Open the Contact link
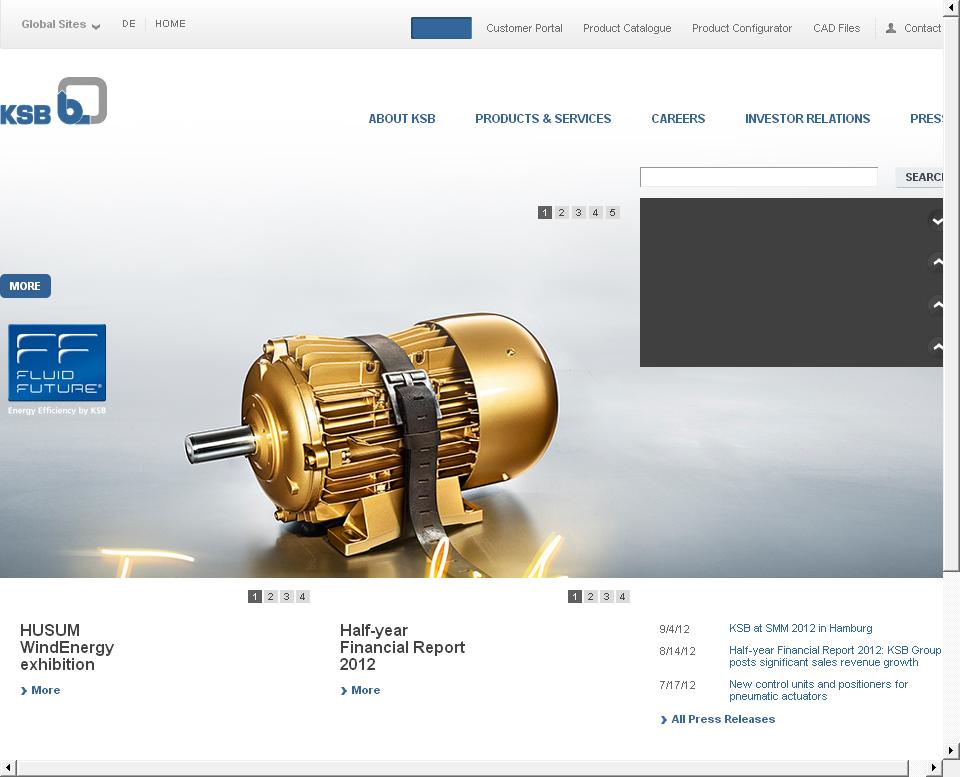Screen dimensions: 960x777 coord(922,28)
